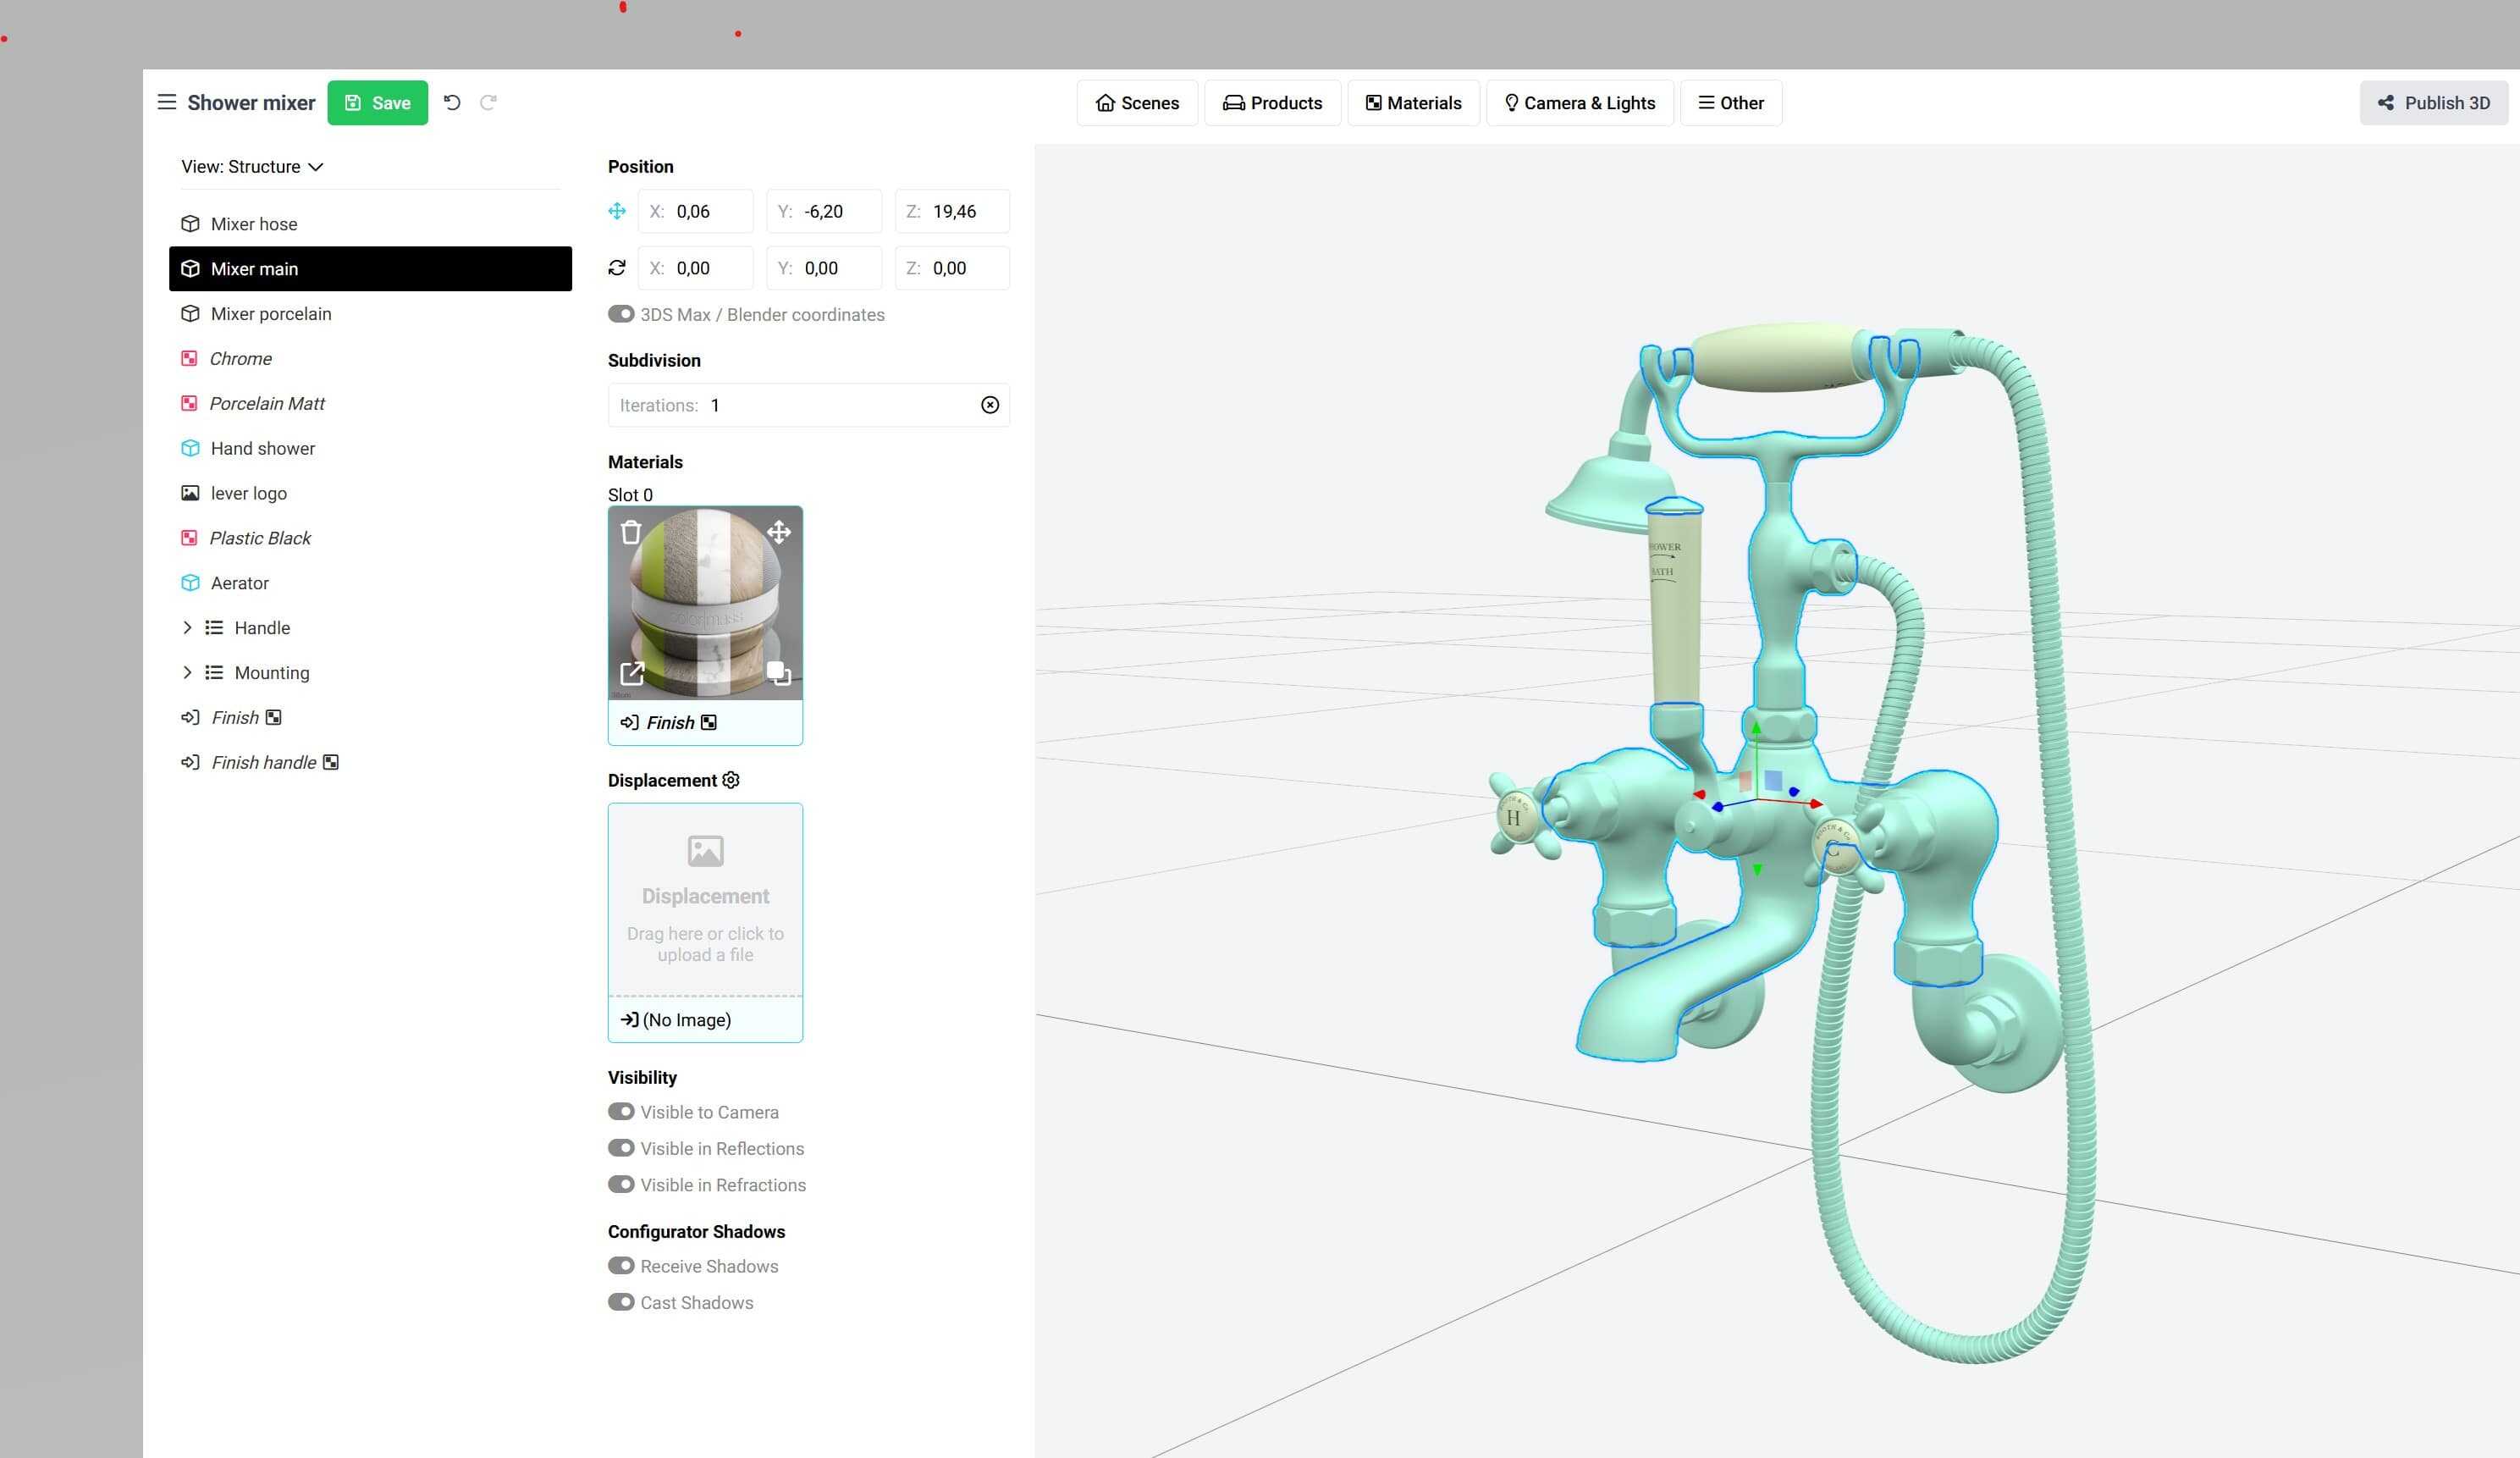Image resolution: width=2520 pixels, height=1458 pixels.
Task: Expand the Mounting group
Action: tap(188, 672)
